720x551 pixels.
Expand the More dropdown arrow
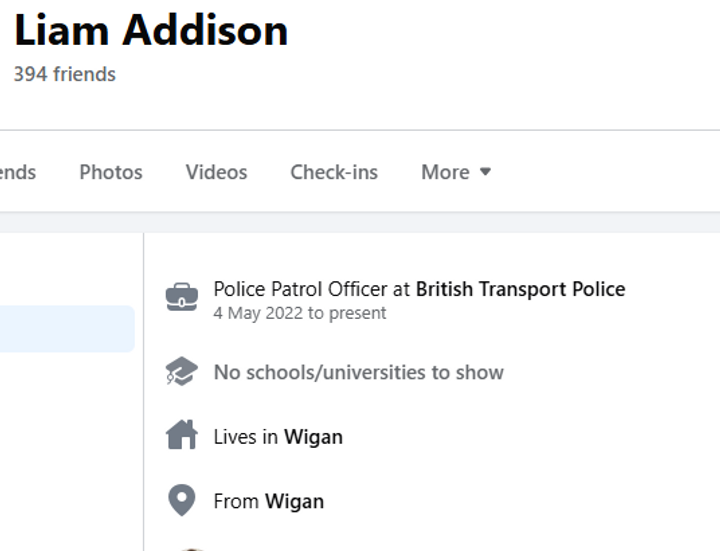485,172
